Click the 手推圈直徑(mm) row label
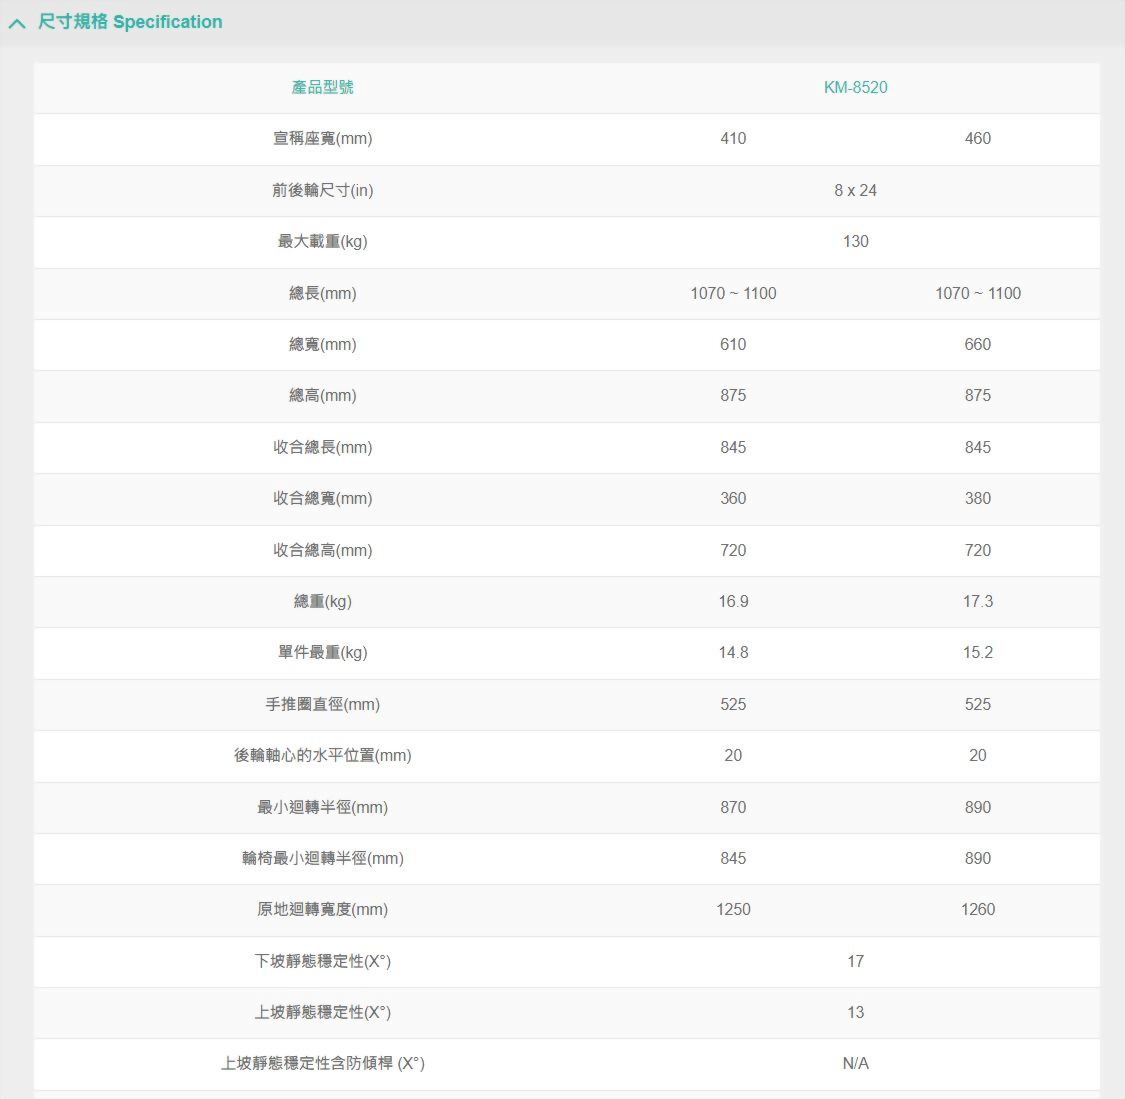The image size is (1125, 1099). pos(322,704)
